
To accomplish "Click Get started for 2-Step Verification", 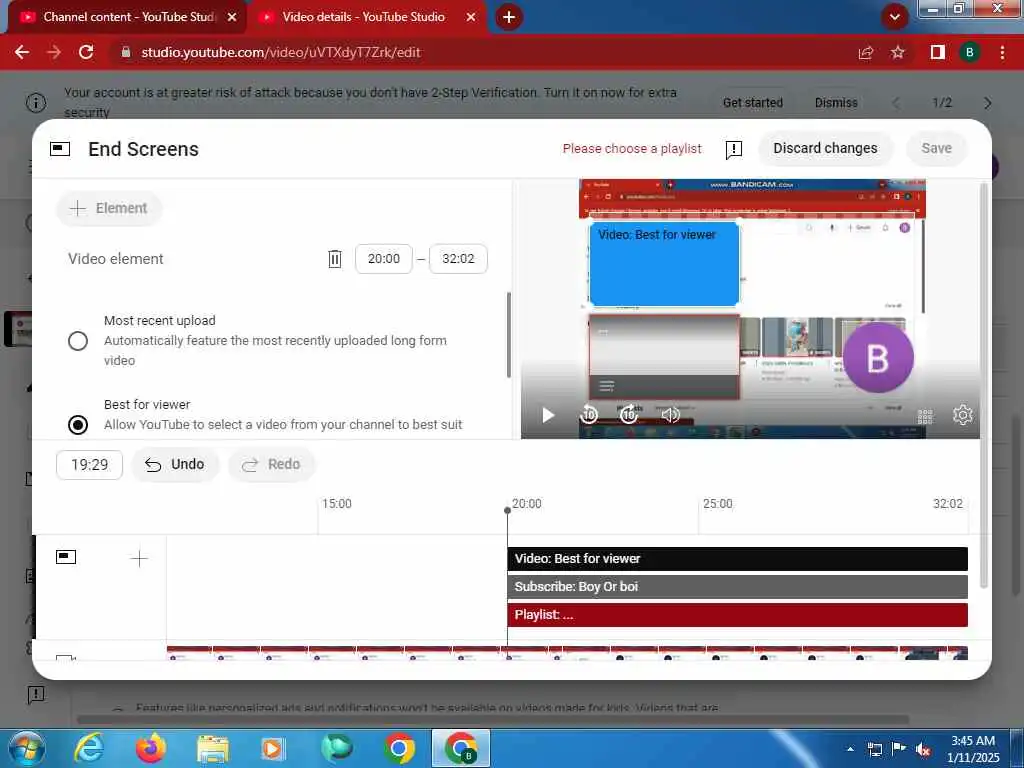I will point(752,103).
